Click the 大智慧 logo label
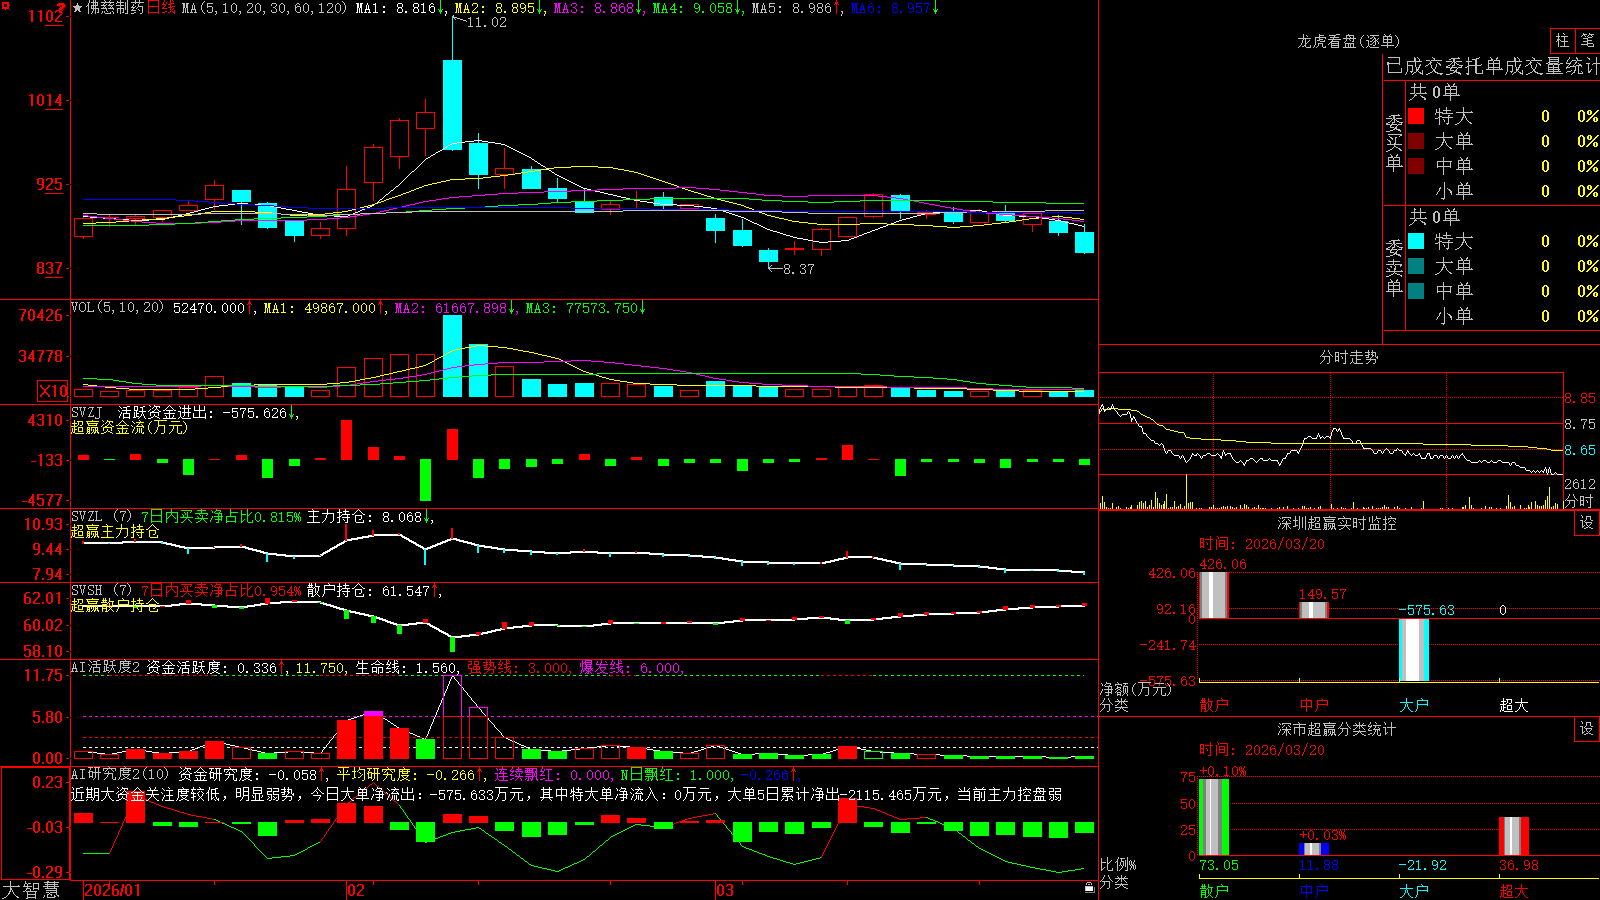This screenshot has height=900, width=1600. [x=31, y=890]
